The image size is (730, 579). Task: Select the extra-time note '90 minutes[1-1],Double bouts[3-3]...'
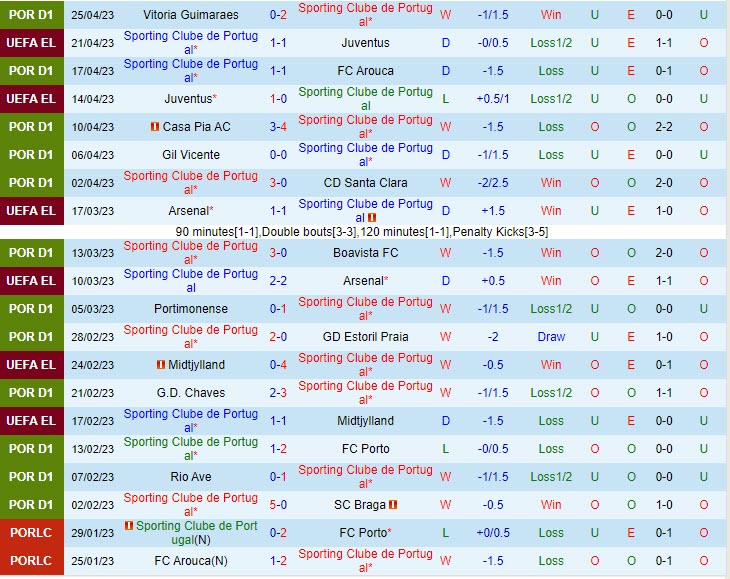(362, 232)
